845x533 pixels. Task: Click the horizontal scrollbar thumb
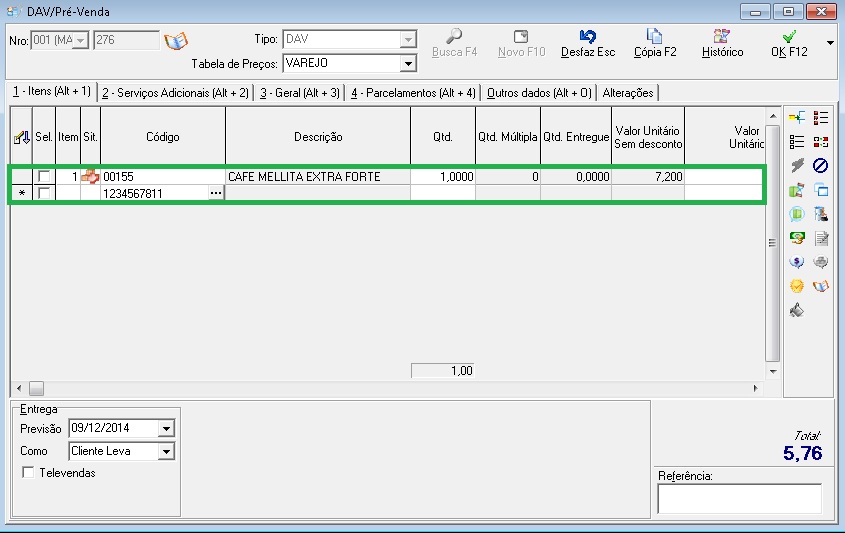point(36,388)
